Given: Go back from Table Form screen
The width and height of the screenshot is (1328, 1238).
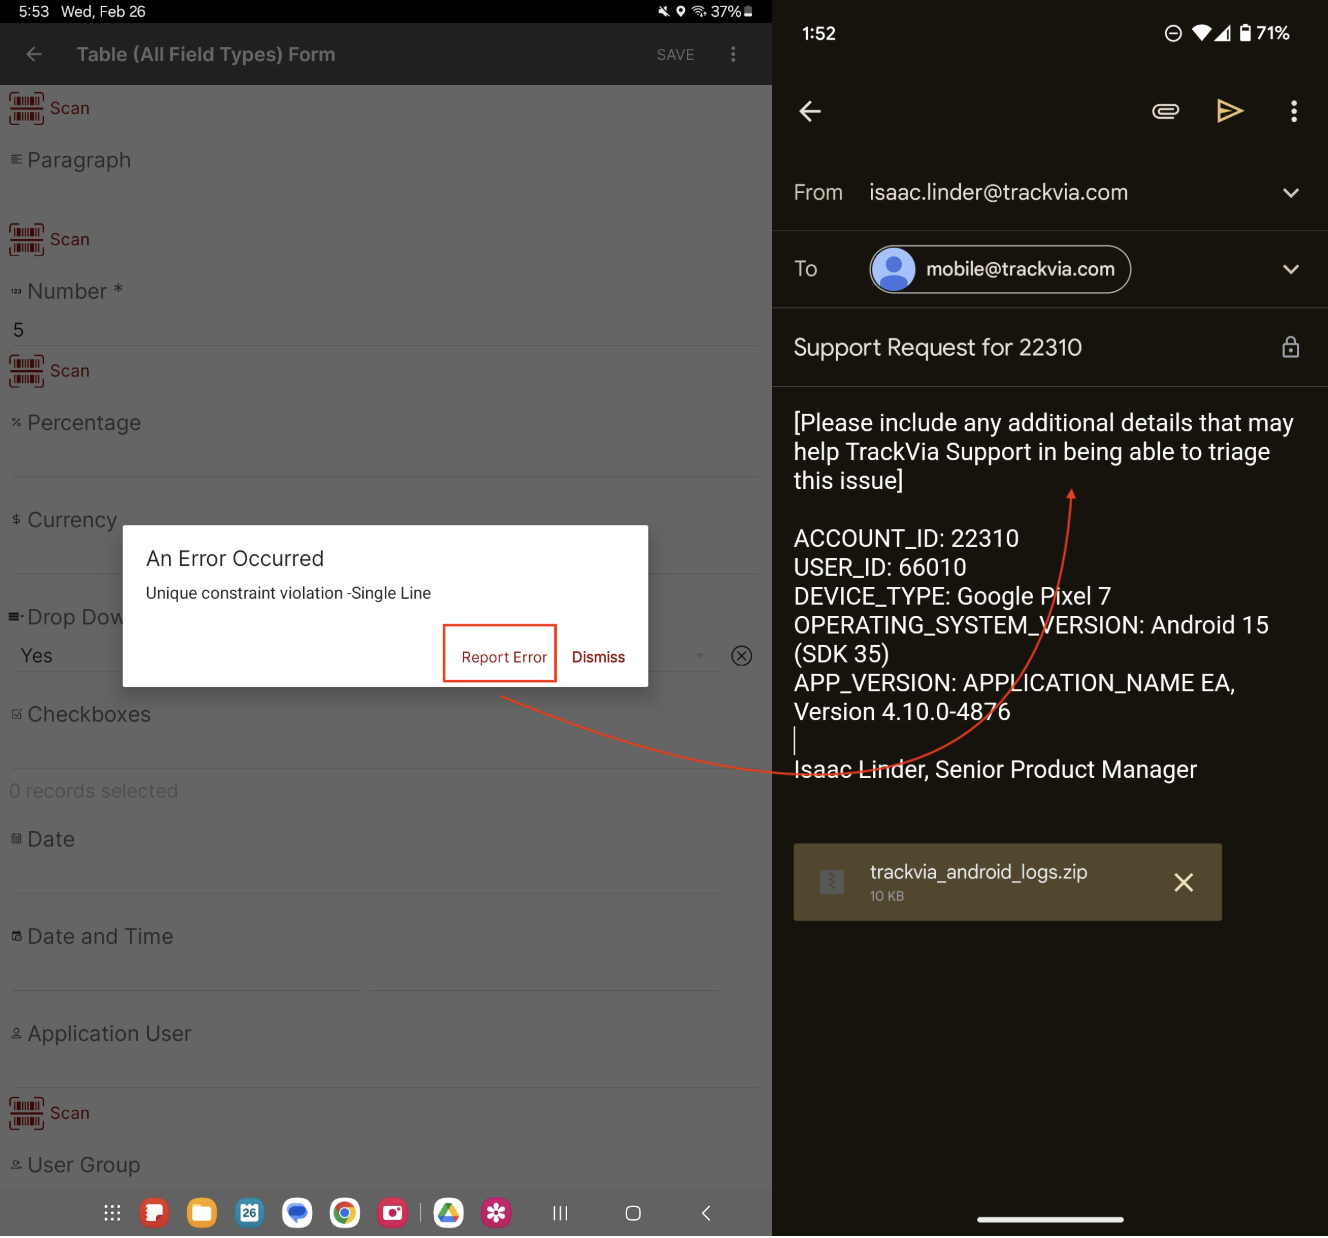Looking at the screenshot, I should pos(34,54).
